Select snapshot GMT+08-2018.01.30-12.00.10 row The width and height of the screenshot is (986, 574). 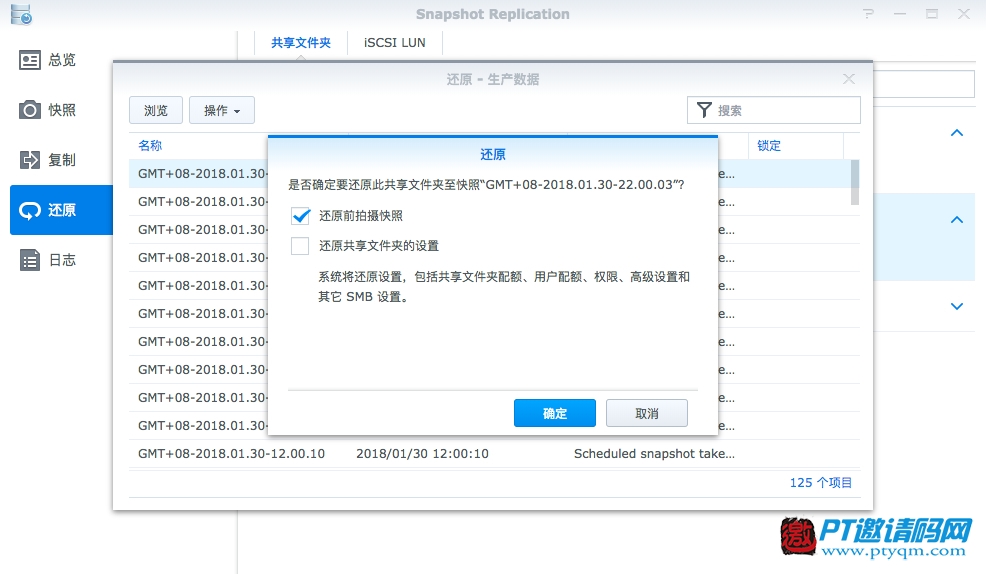pyautogui.click(x=494, y=454)
